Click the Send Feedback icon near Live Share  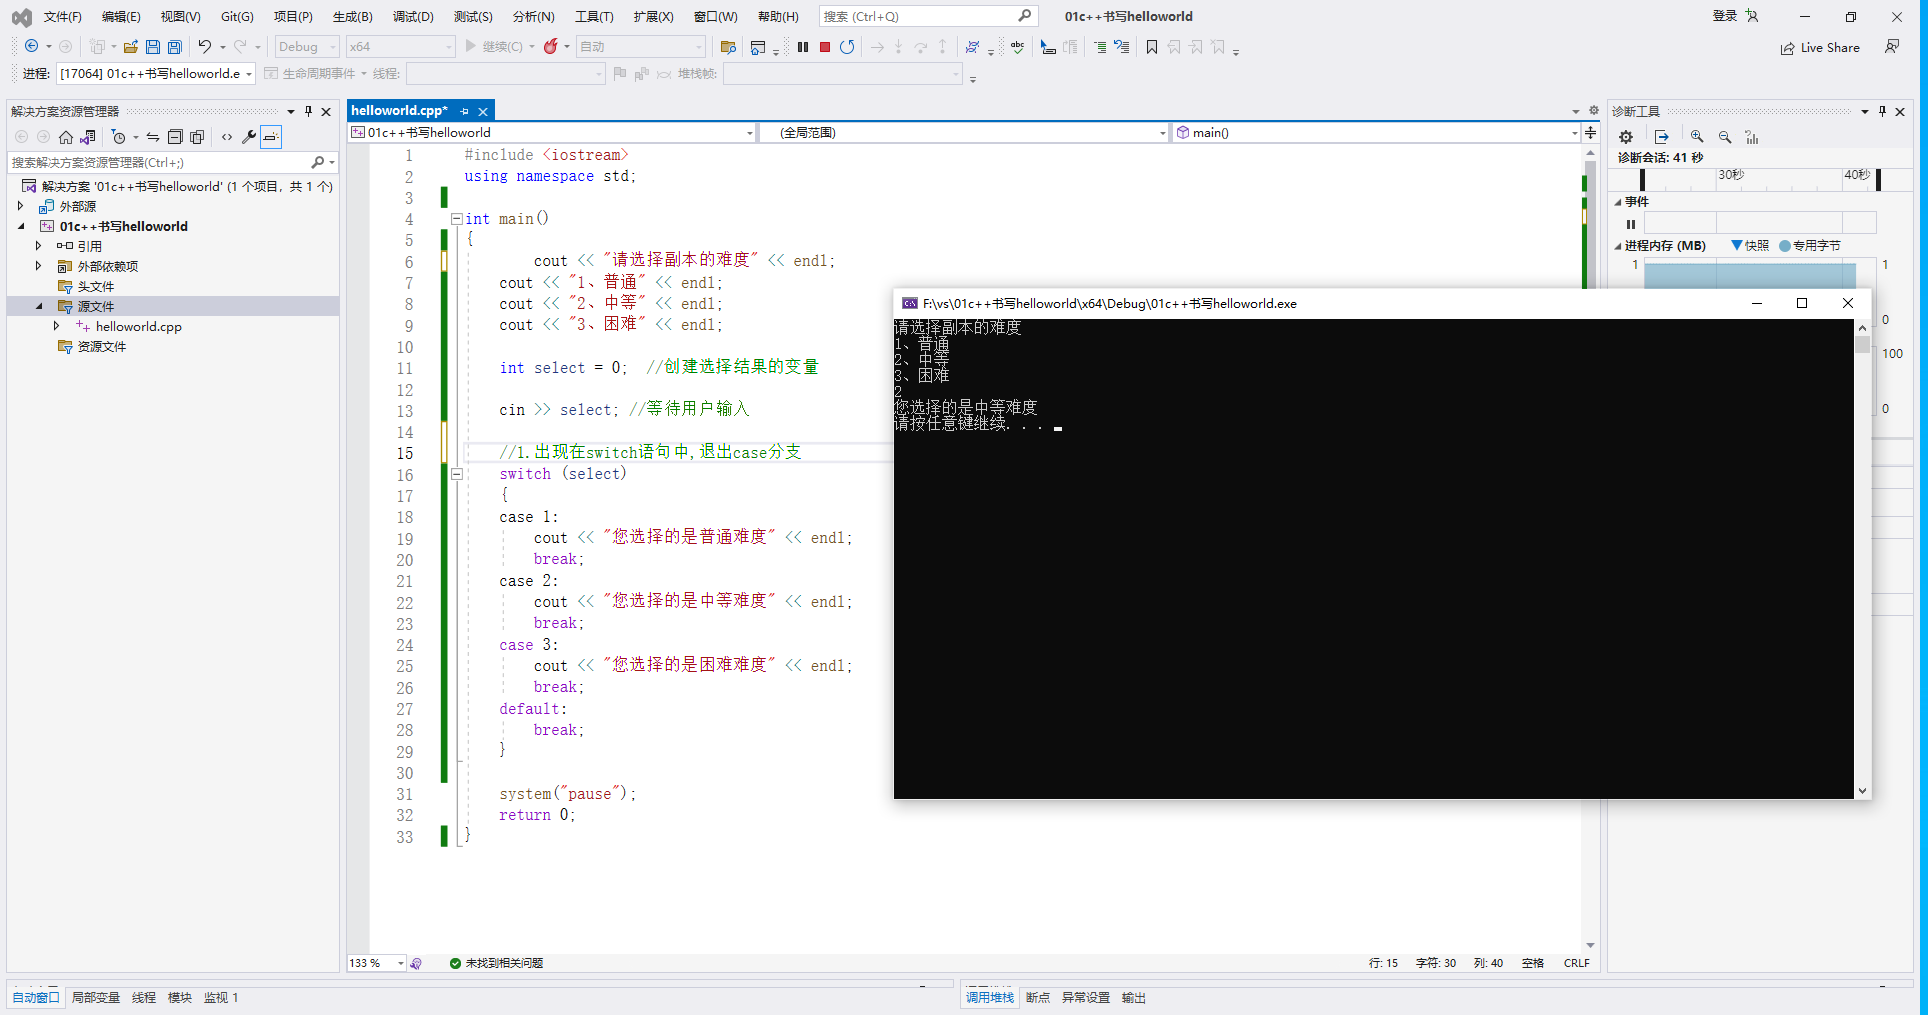(1892, 47)
